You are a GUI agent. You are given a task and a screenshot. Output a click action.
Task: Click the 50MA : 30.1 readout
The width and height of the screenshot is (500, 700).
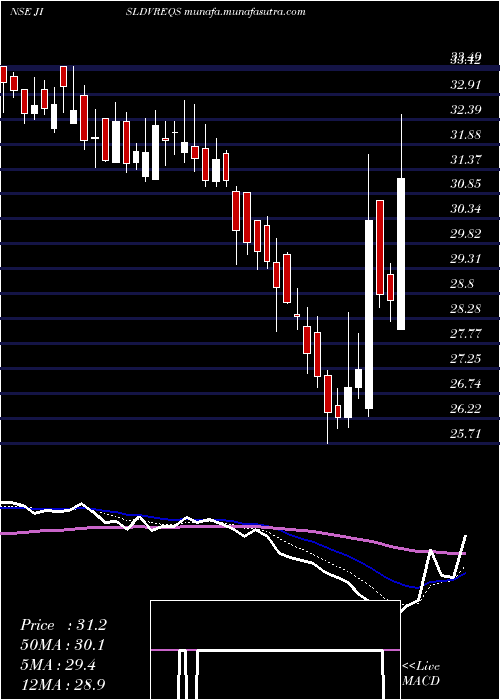pos(63,645)
